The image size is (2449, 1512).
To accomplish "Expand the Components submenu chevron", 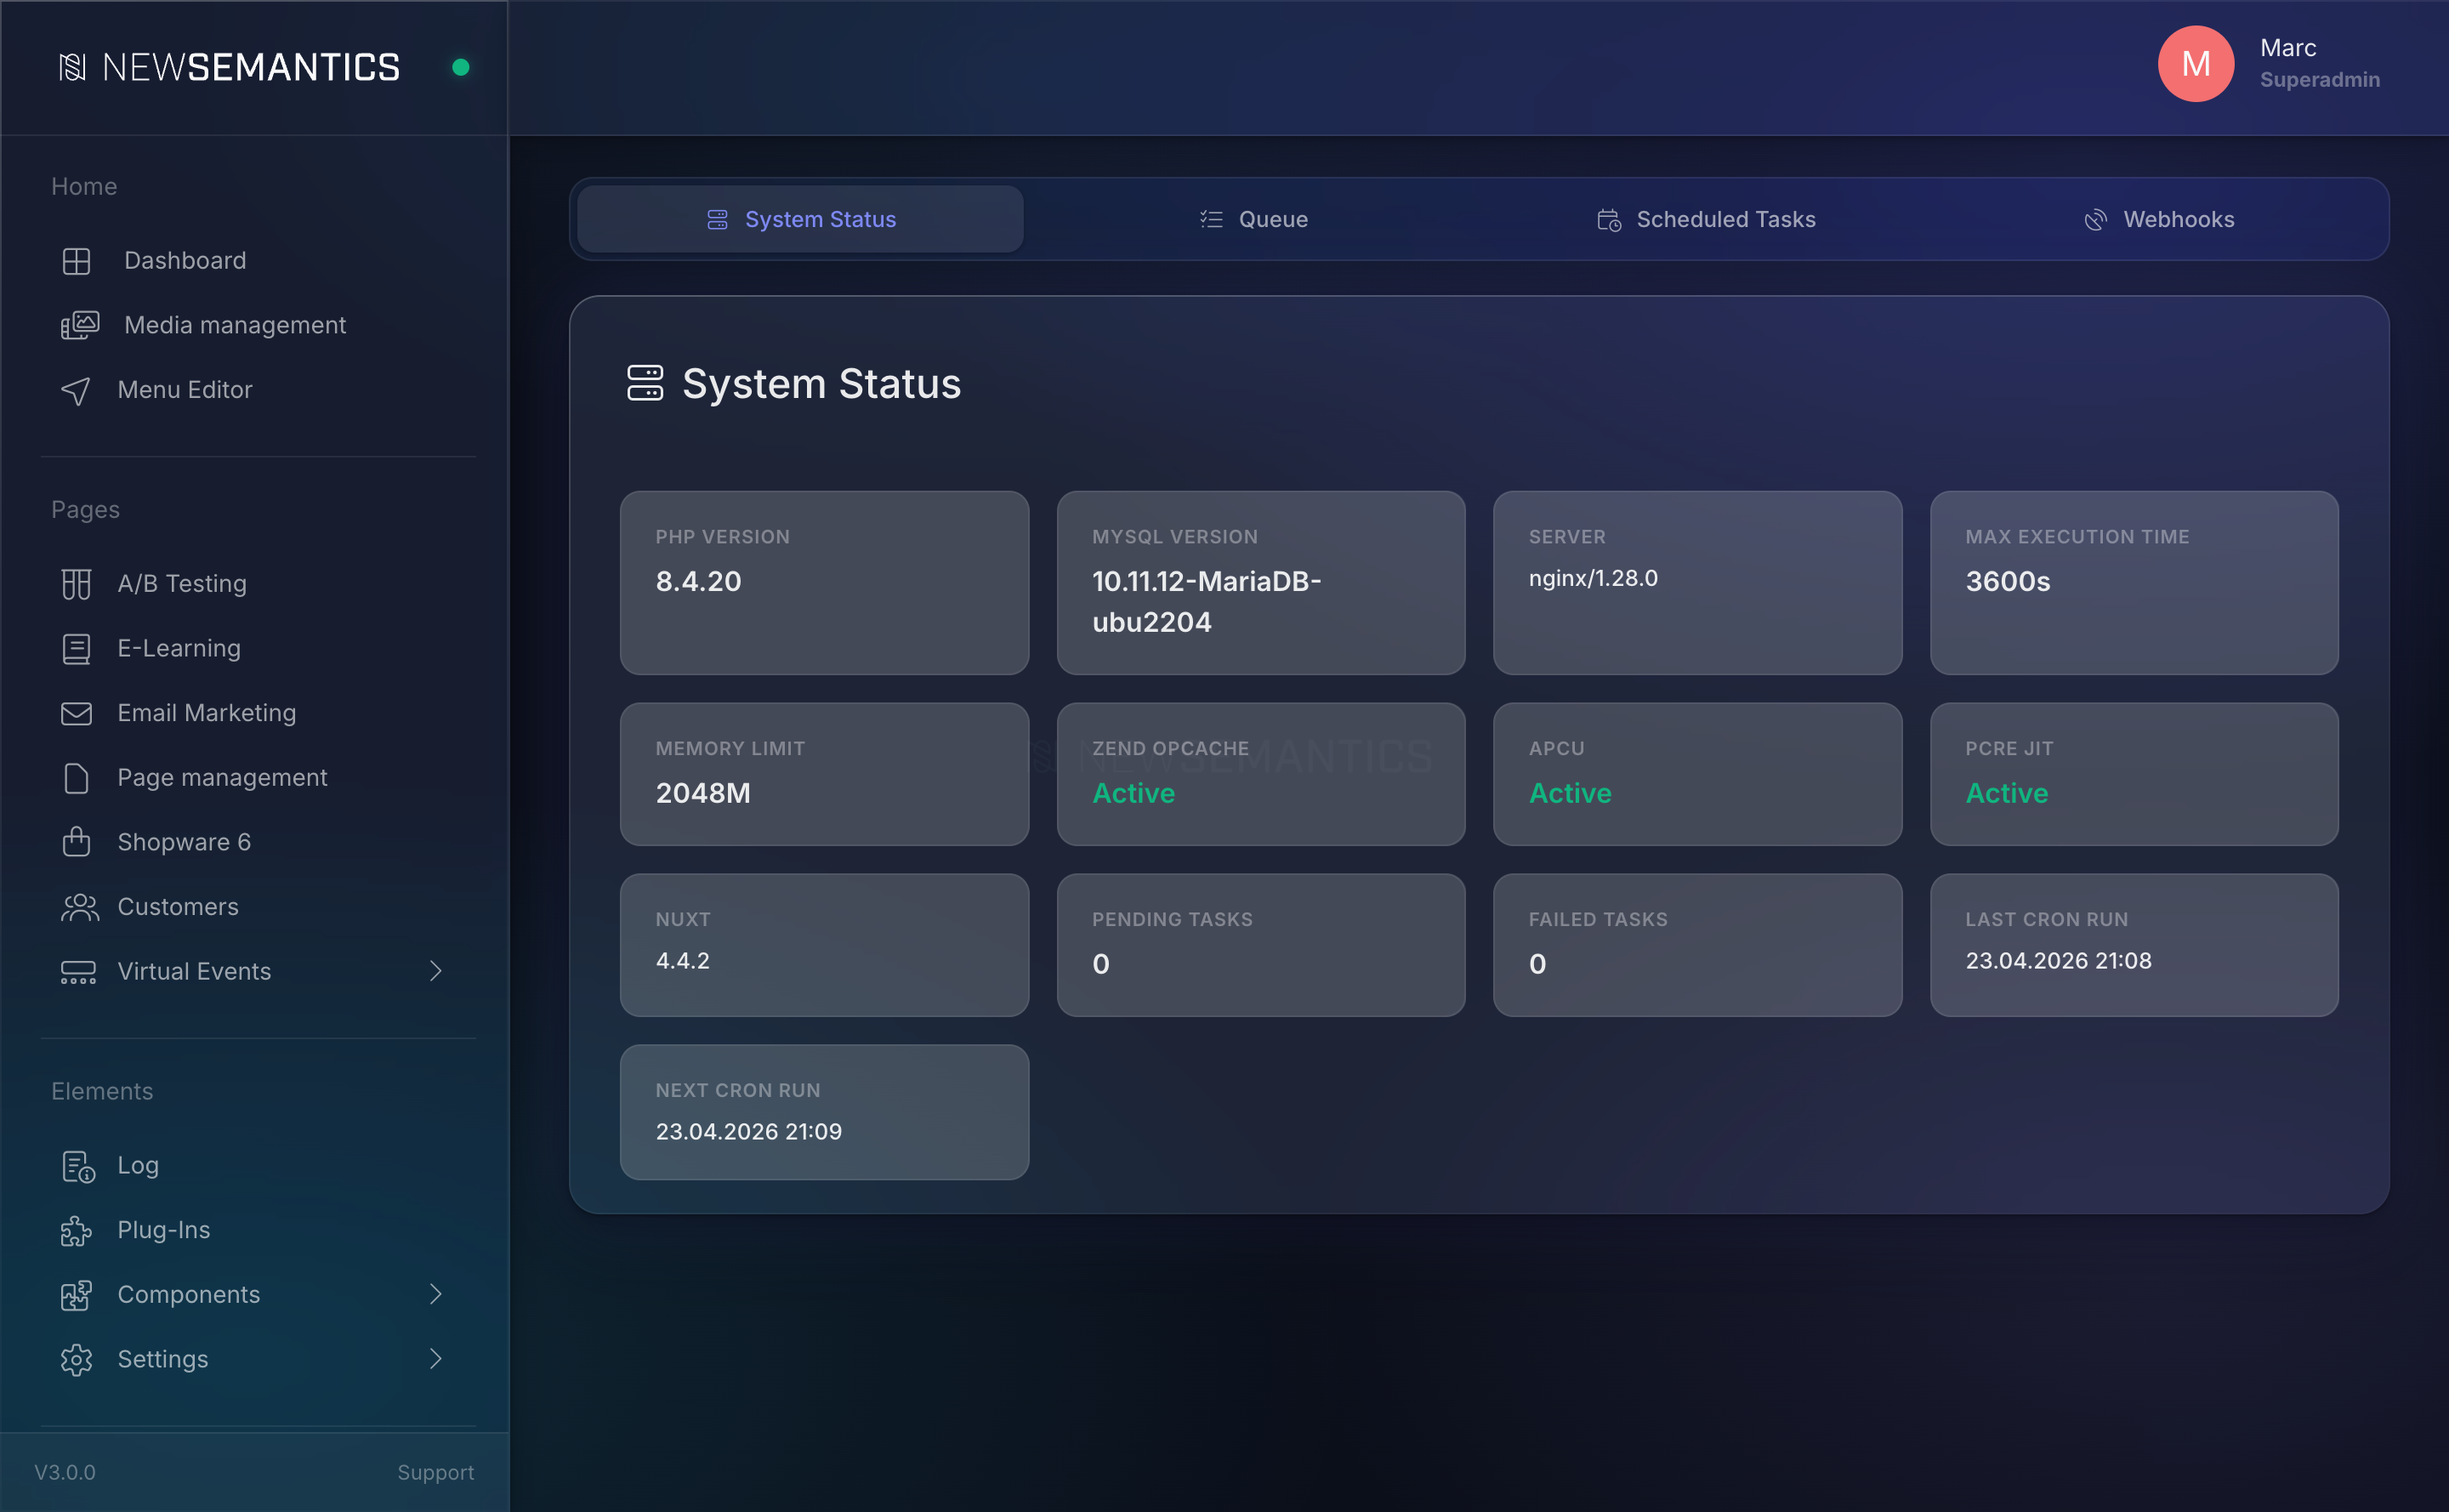I will click(x=435, y=1294).
